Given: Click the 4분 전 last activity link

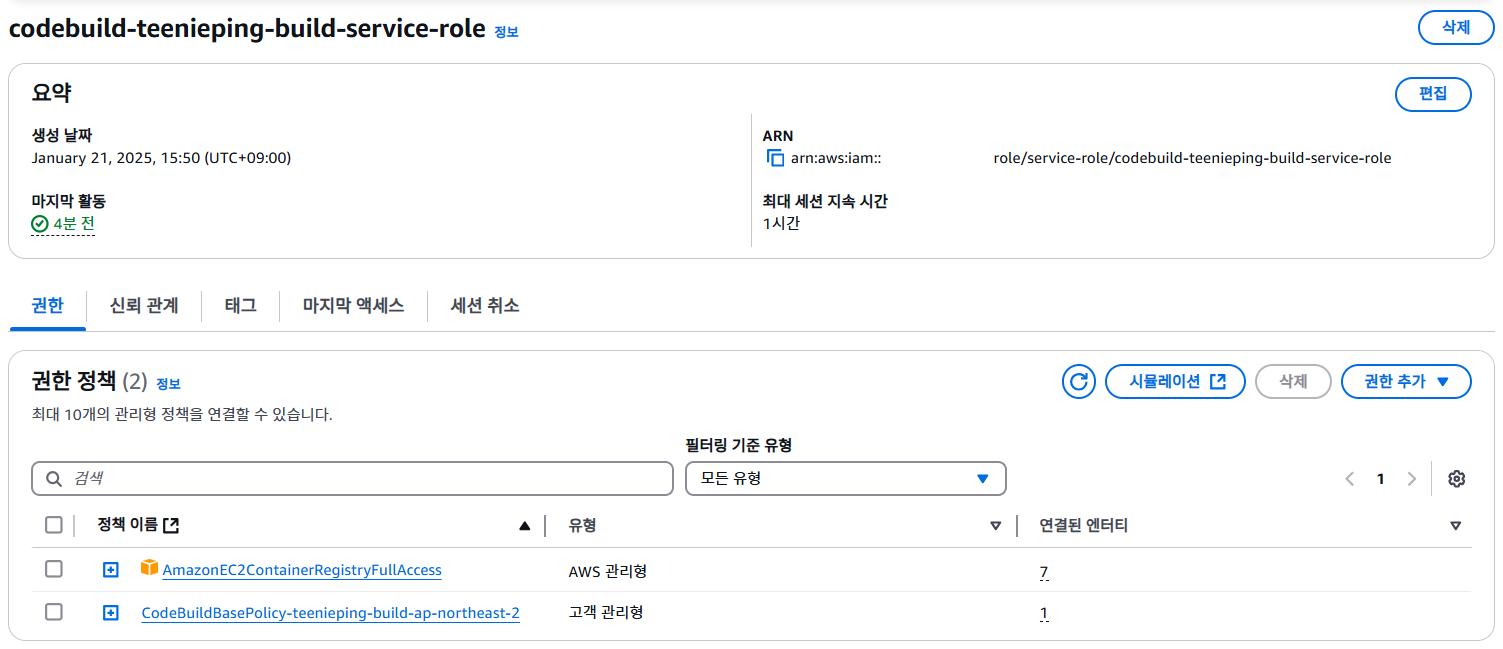Looking at the screenshot, I should click(74, 224).
